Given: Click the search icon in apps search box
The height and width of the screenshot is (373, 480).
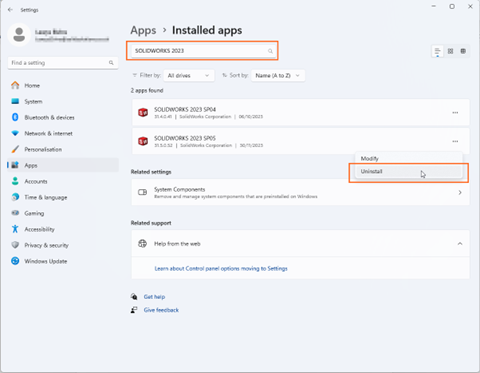Looking at the screenshot, I should 270,51.
